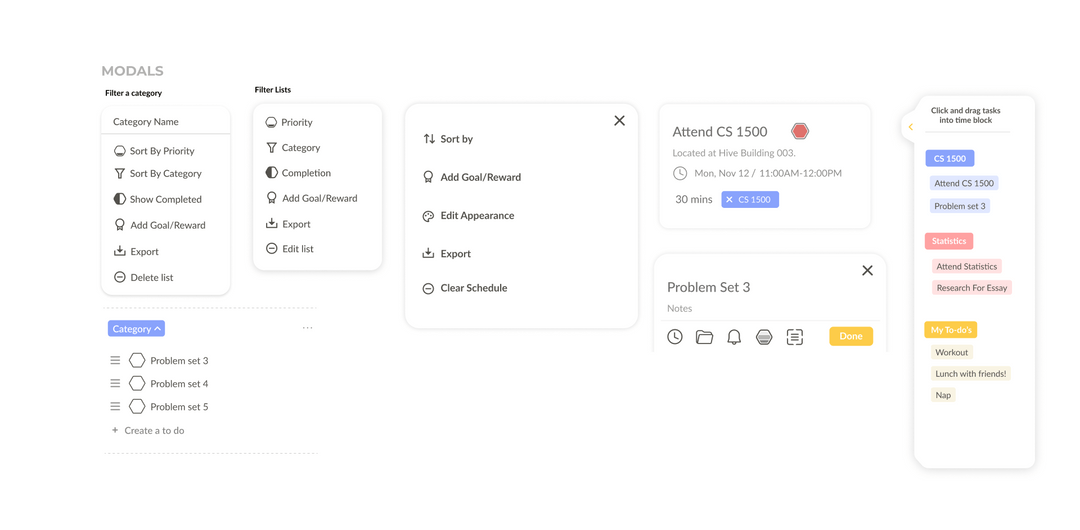Toggle Show Completed option

point(158,199)
